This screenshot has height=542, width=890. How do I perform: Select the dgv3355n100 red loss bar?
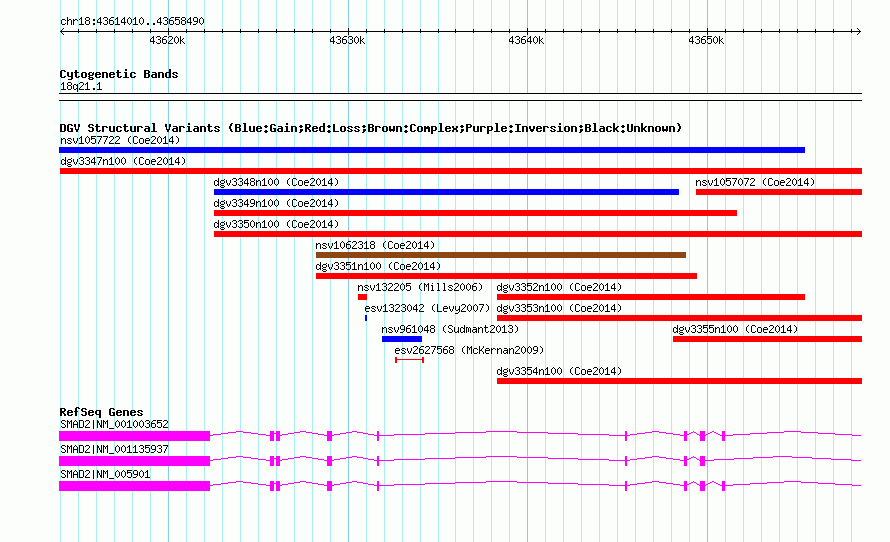(x=767, y=339)
